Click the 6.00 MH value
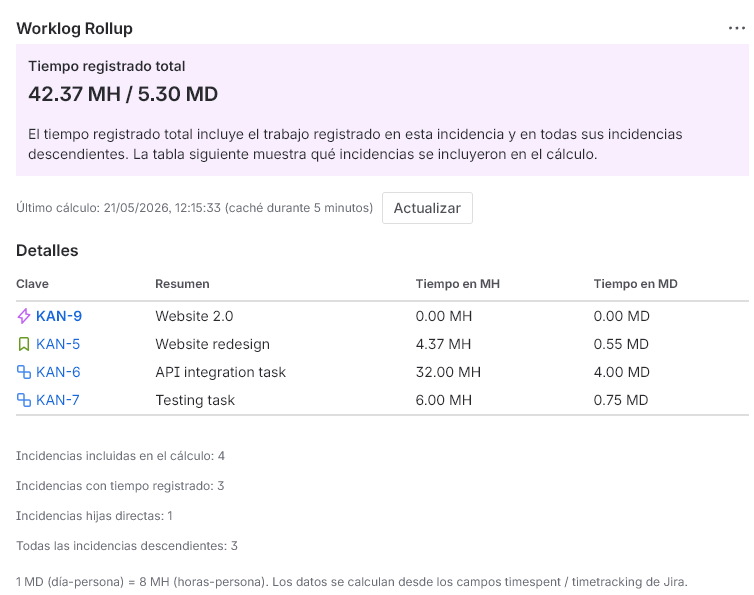Viewport: 754px width, 595px height. pyautogui.click(x=444, y=400)
